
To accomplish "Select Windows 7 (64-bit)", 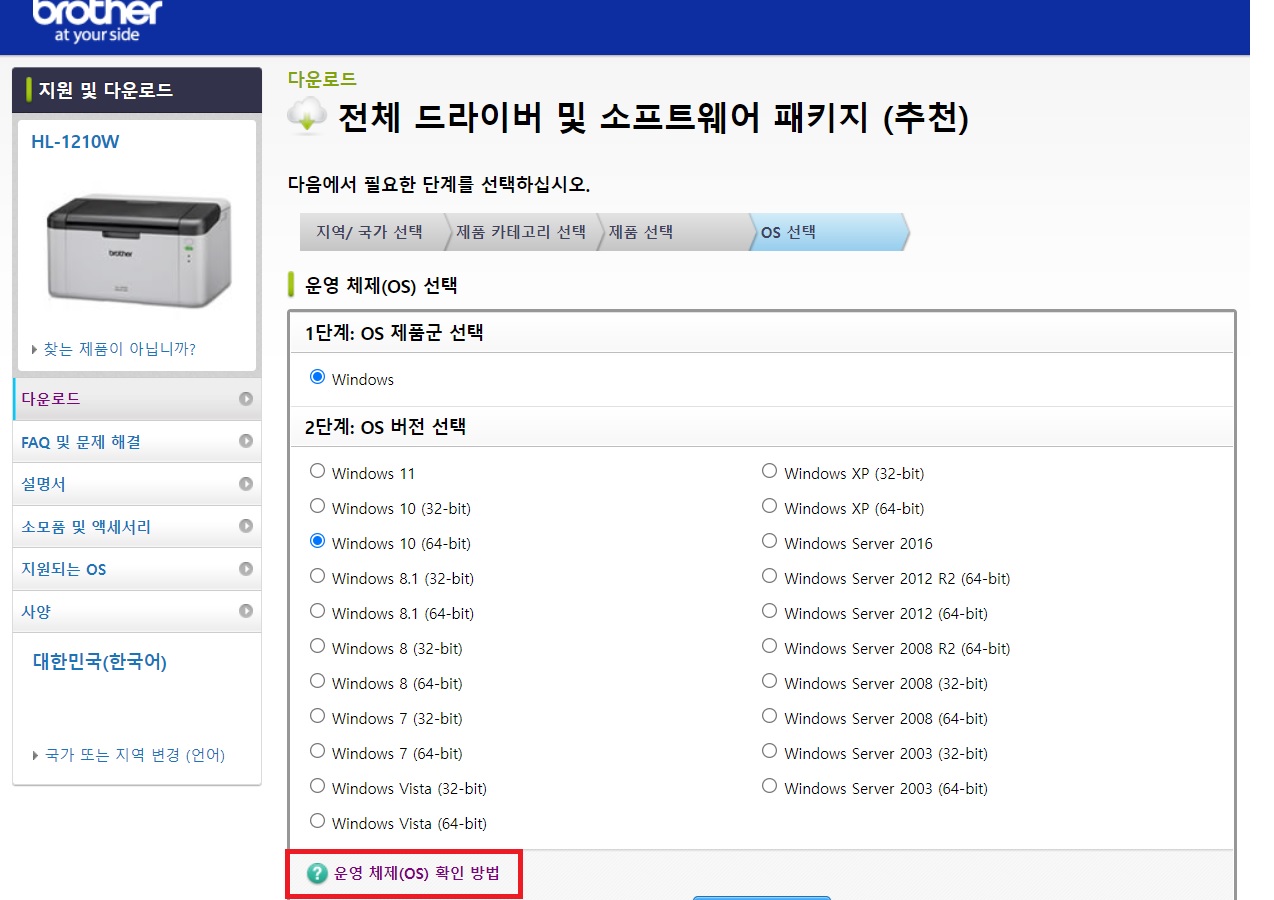I will pyautogui.click(x=317, y=751).
